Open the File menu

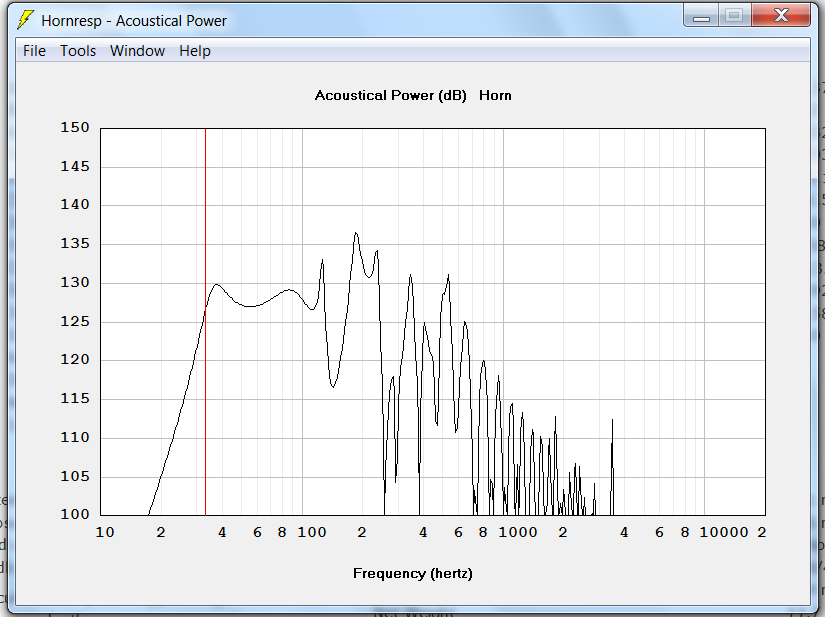(x=34, y=51)
